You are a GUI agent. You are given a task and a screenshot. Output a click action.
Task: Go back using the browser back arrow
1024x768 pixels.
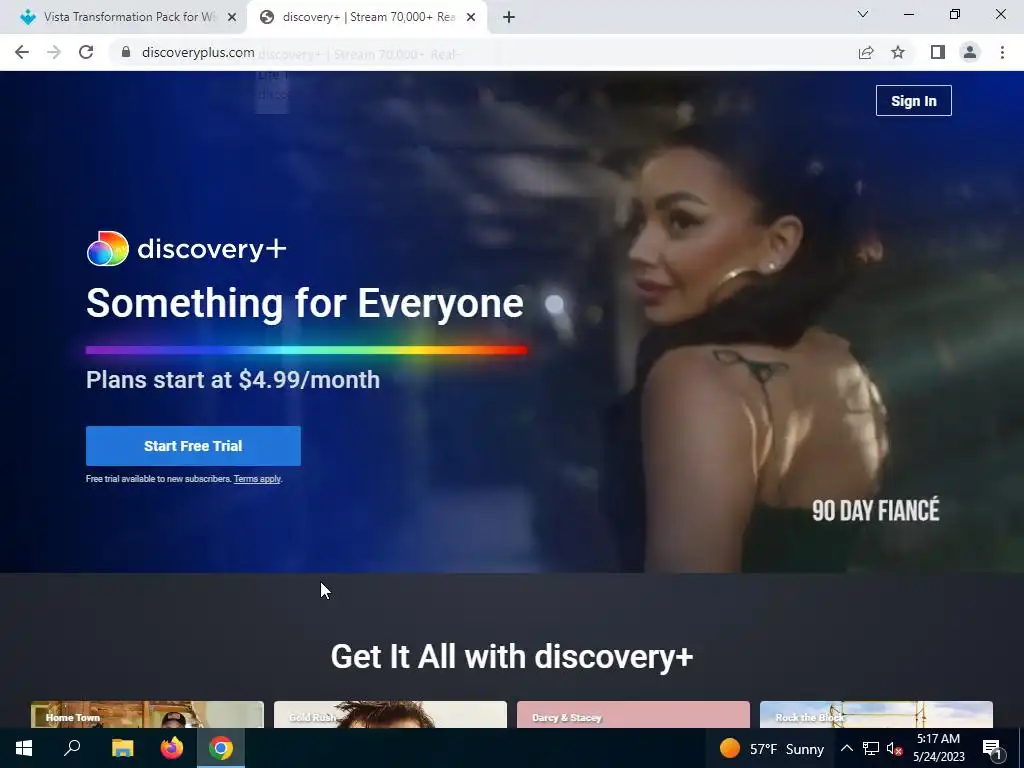coord(22,52)
